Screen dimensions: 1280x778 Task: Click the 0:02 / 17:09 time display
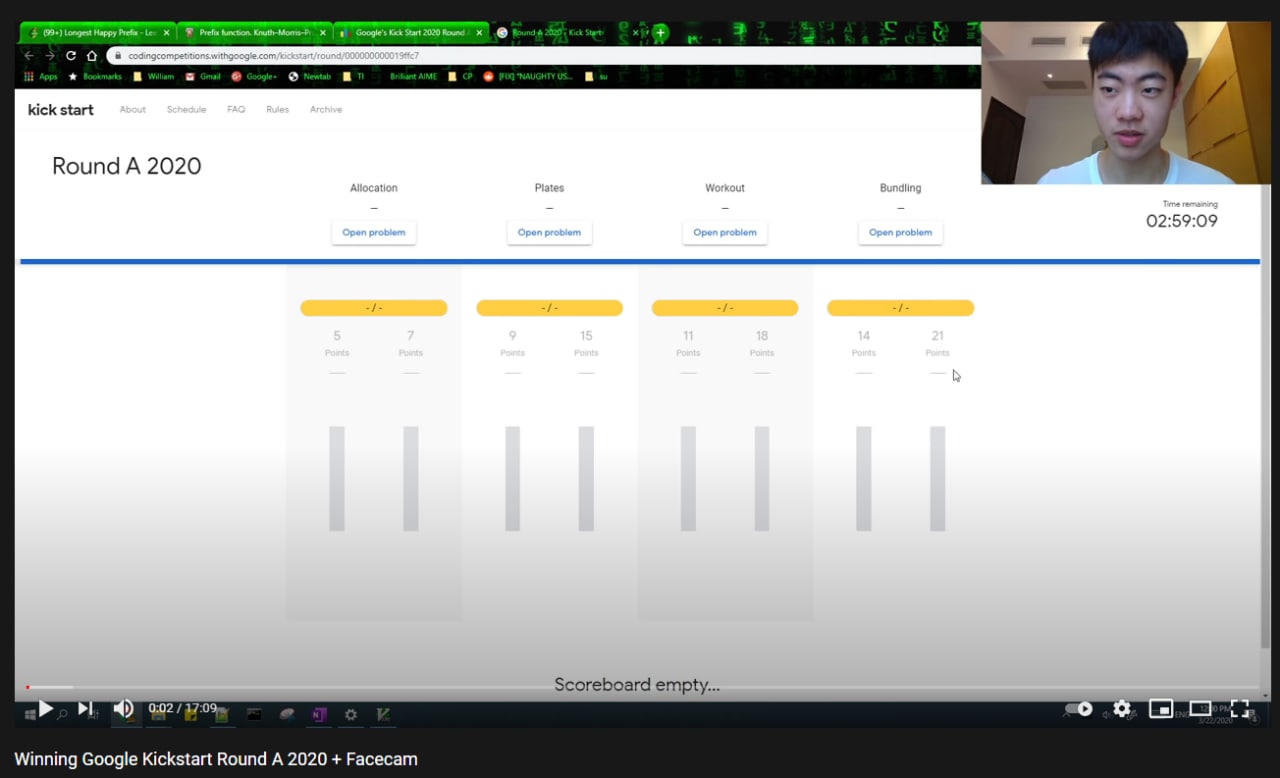(x=182, y=708)
